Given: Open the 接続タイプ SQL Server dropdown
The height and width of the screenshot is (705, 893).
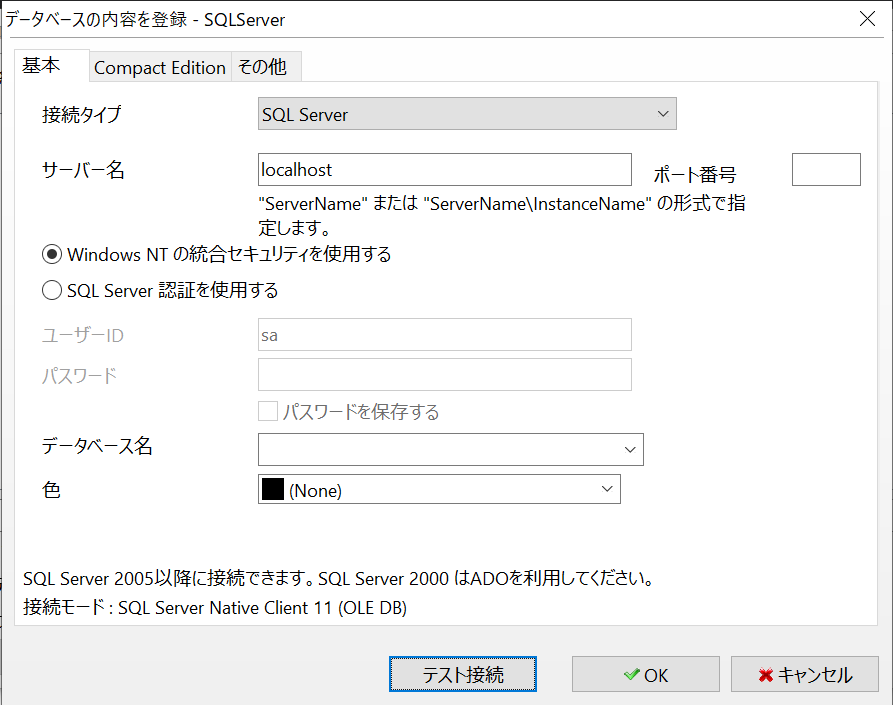Looking at the screenshot, I should [467, 114].
